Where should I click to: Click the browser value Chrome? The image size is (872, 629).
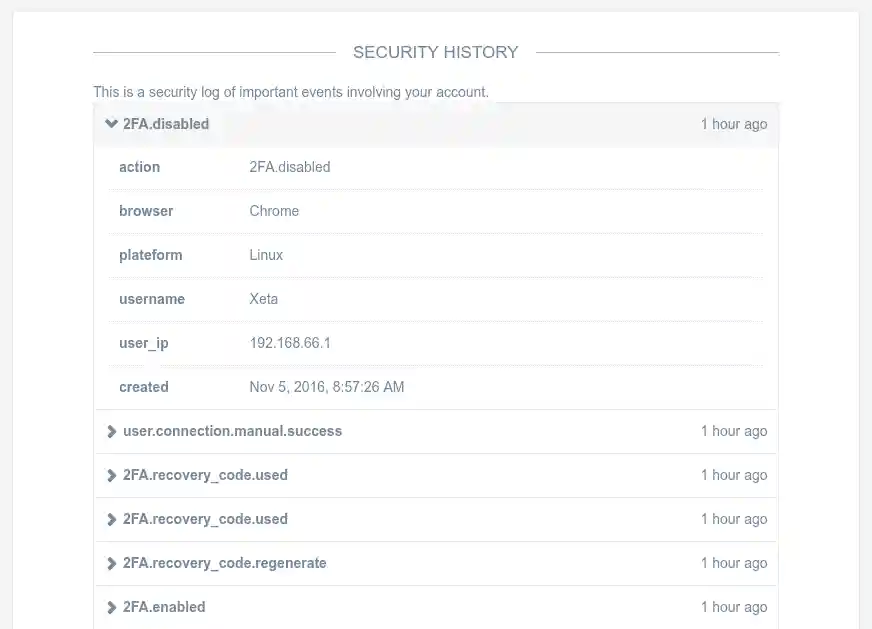click(274, 211)
